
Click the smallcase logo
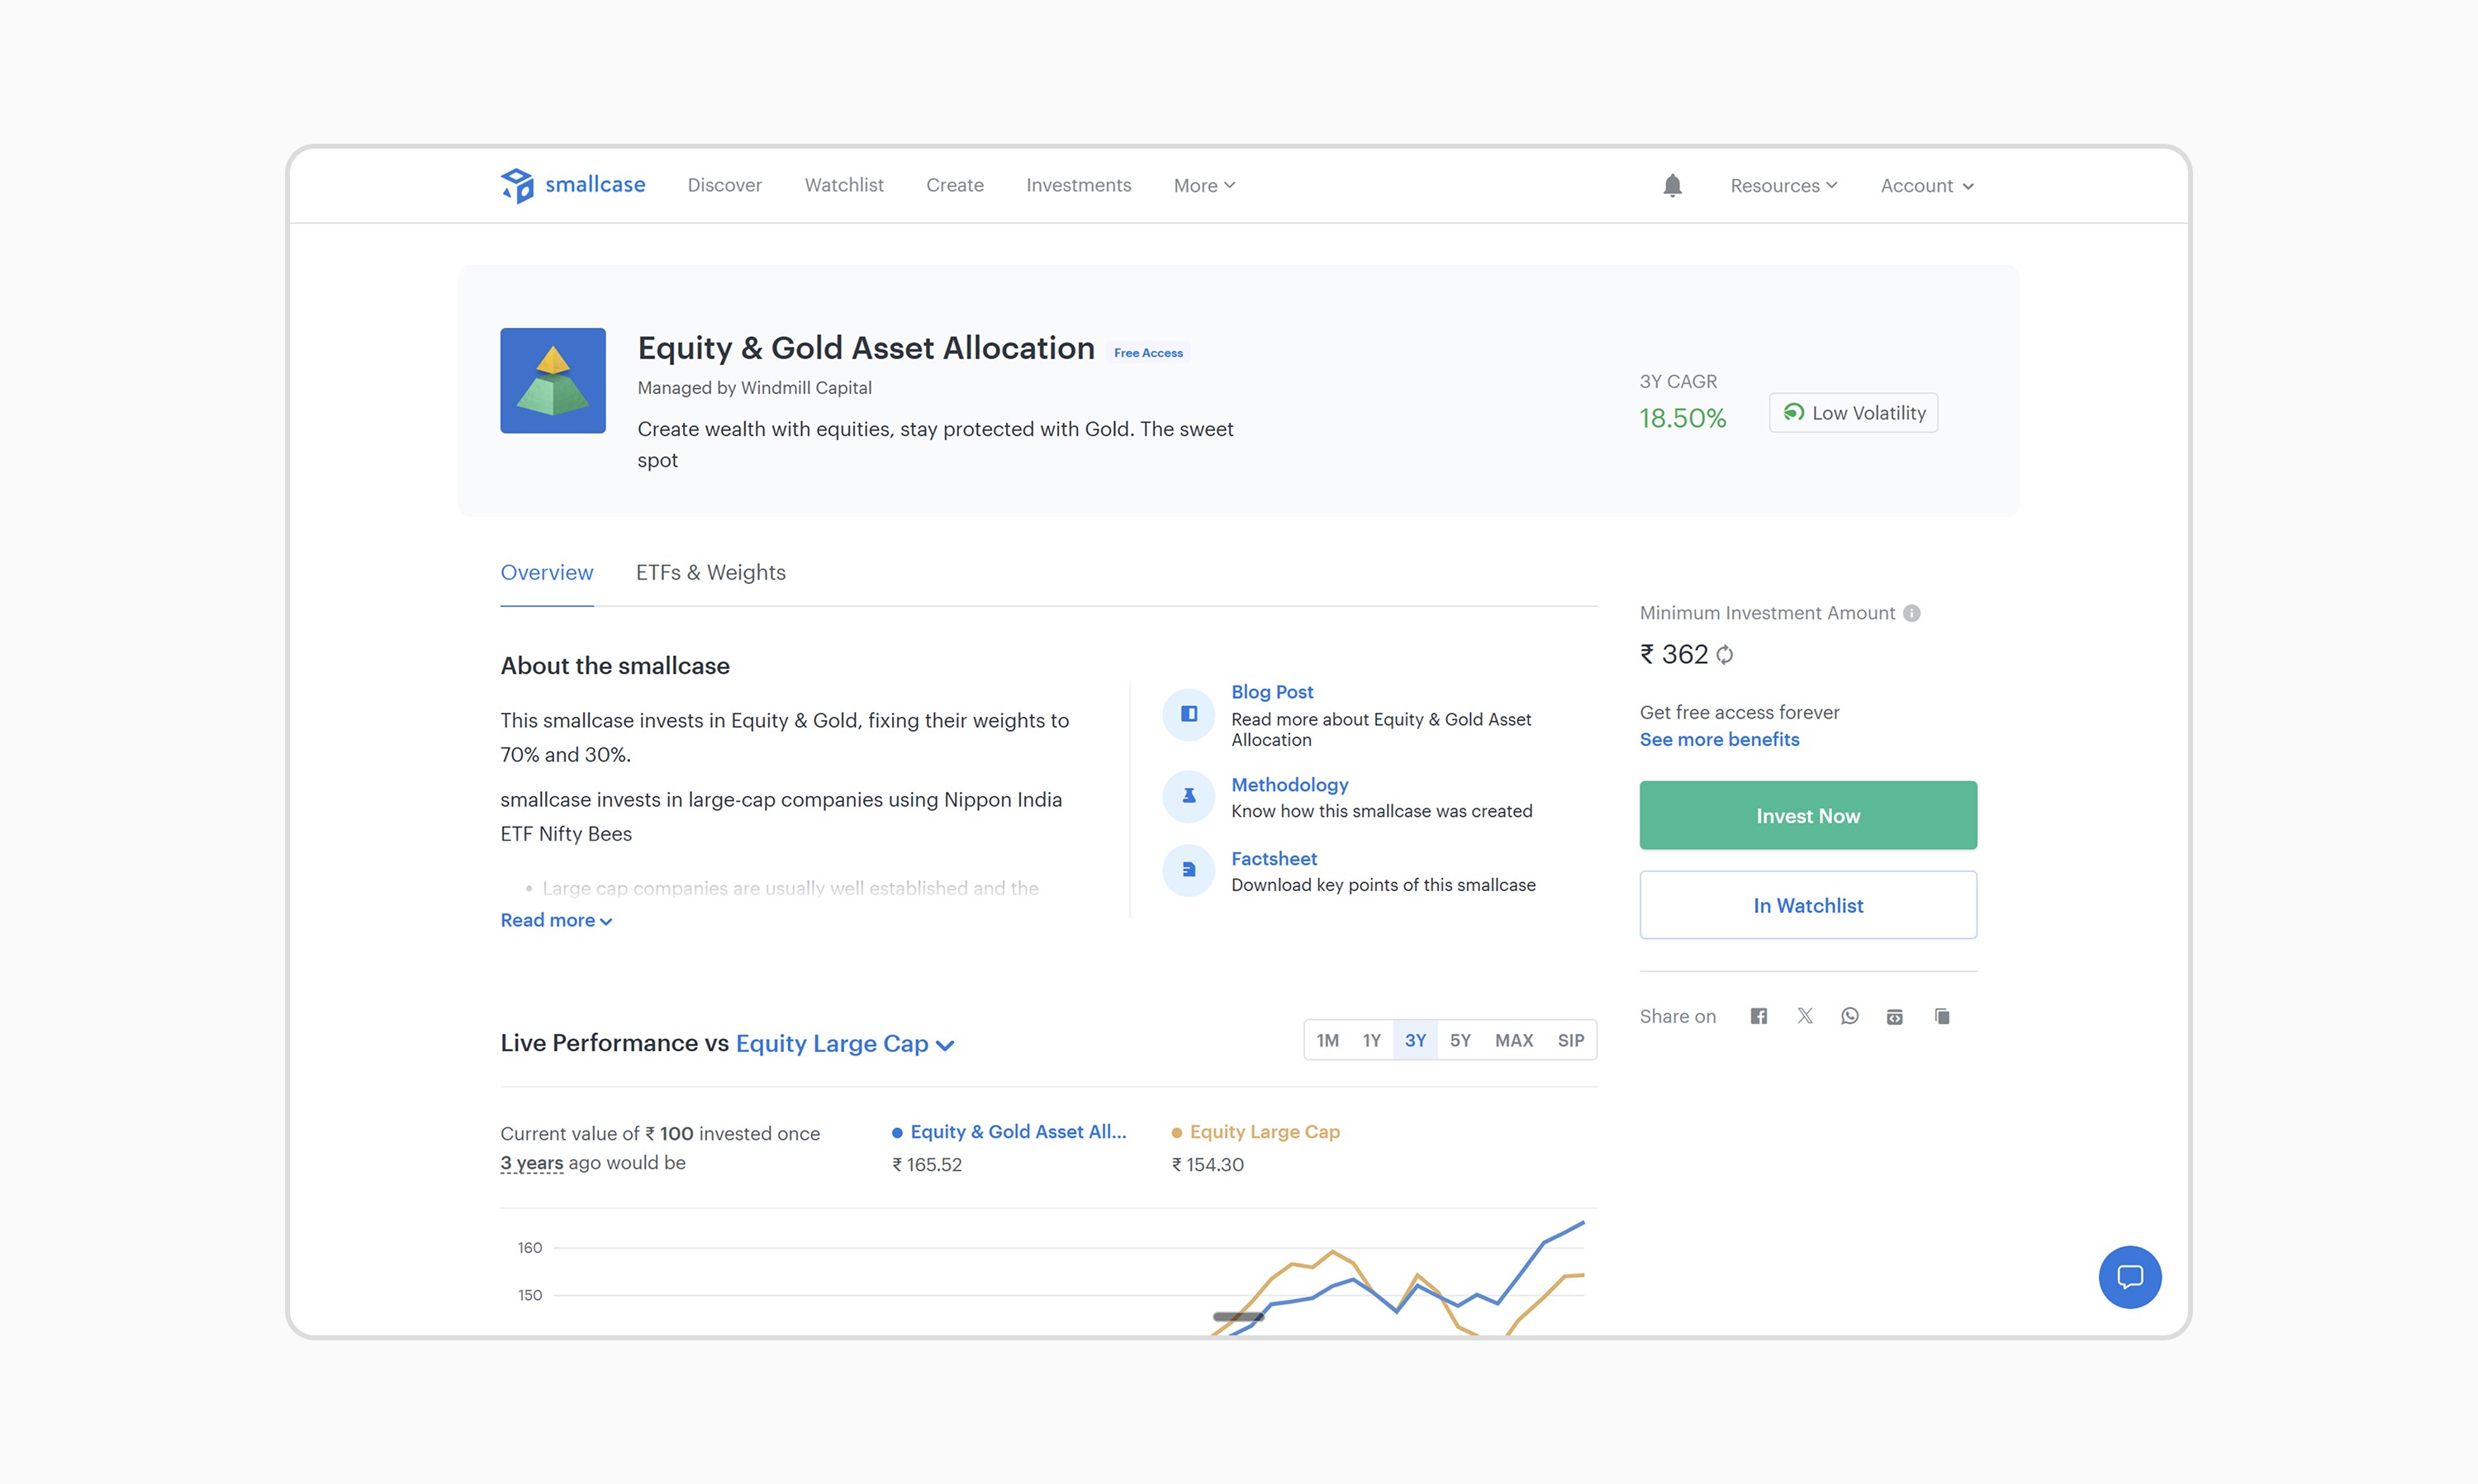tap(573, 185)
